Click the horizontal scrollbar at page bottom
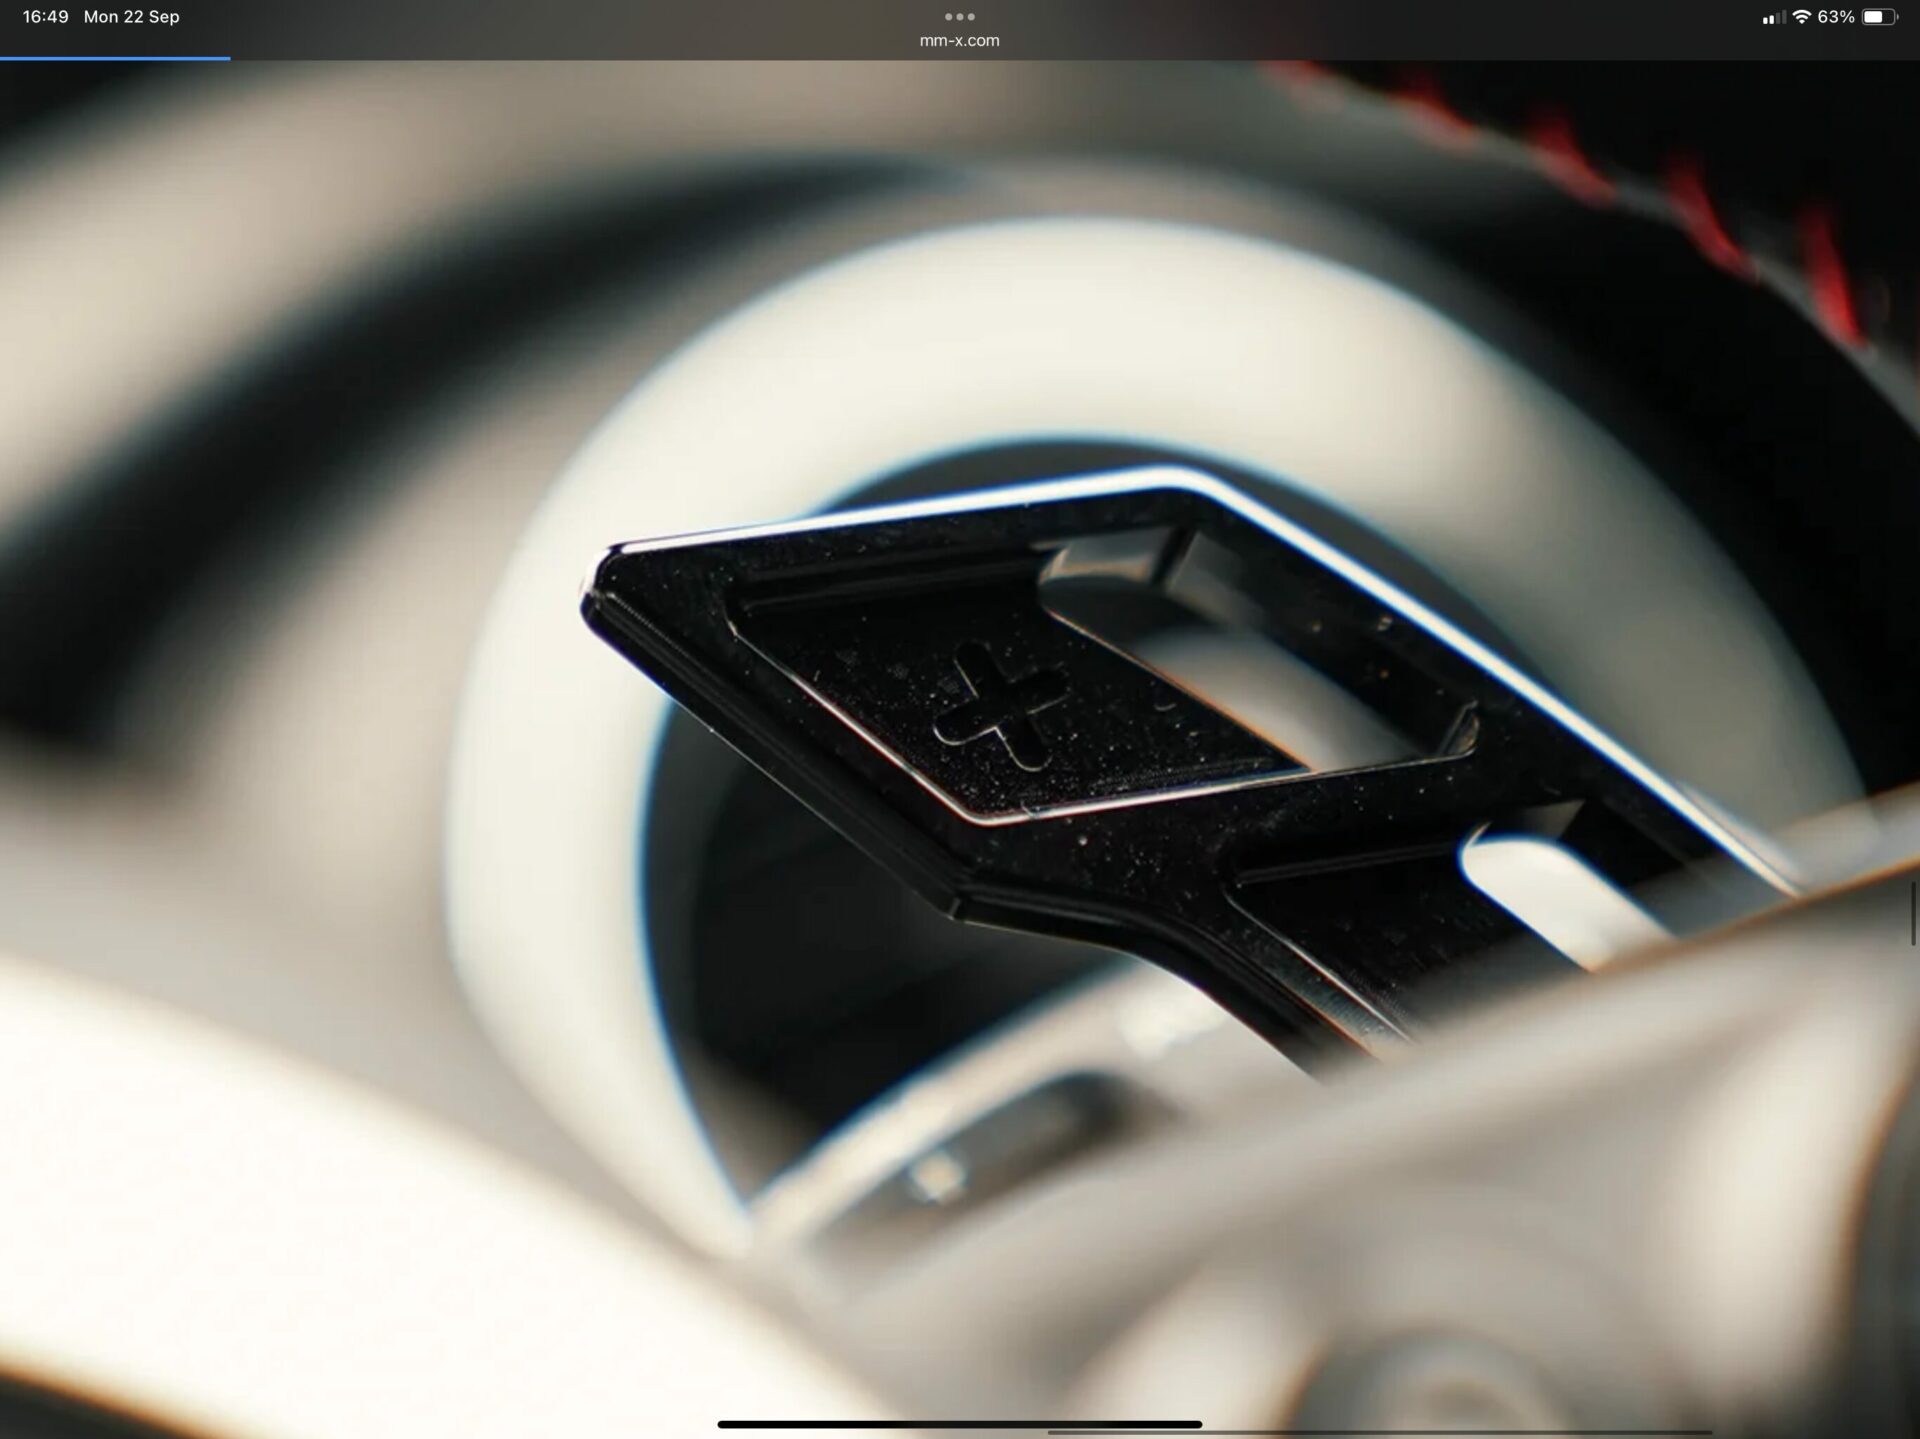This screenshot has height=1439, width=1920. pos(1380,1432)
